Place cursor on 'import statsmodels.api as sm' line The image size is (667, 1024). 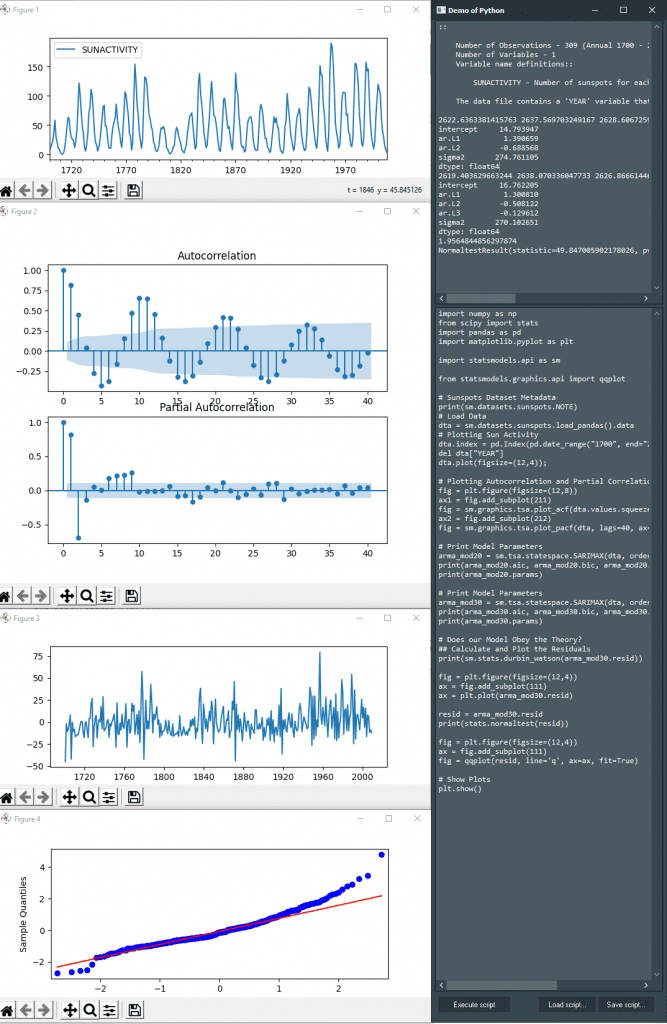click(499, 360)
